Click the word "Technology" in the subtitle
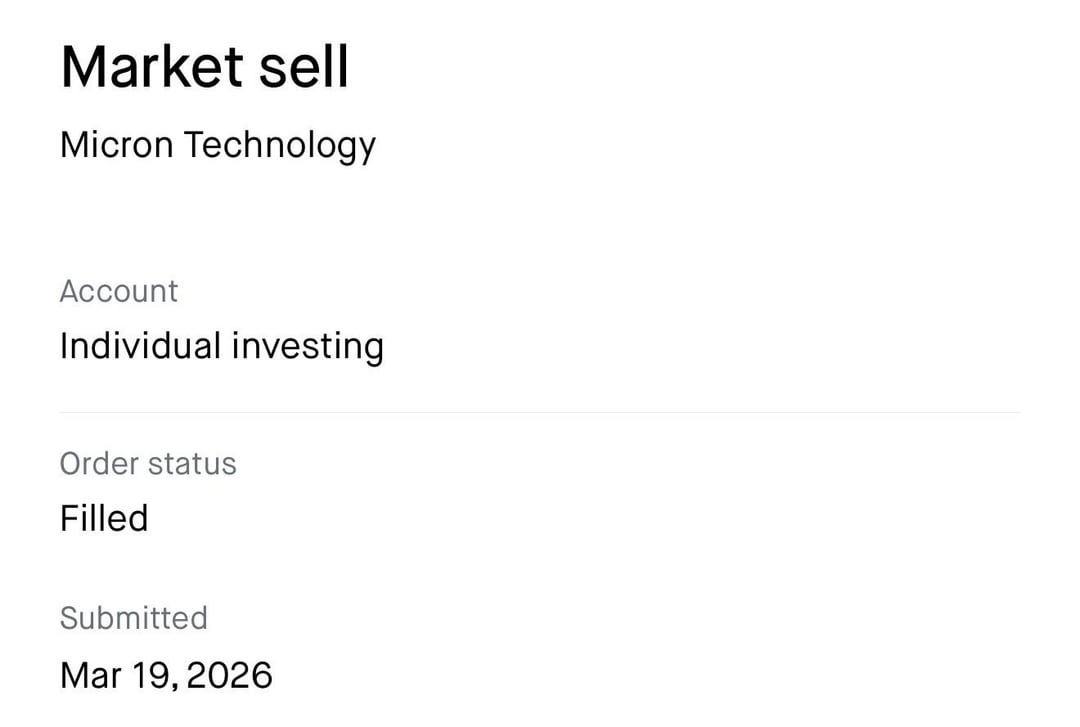The width and height of the screenshot is (1080, 727). click(279, 146)
